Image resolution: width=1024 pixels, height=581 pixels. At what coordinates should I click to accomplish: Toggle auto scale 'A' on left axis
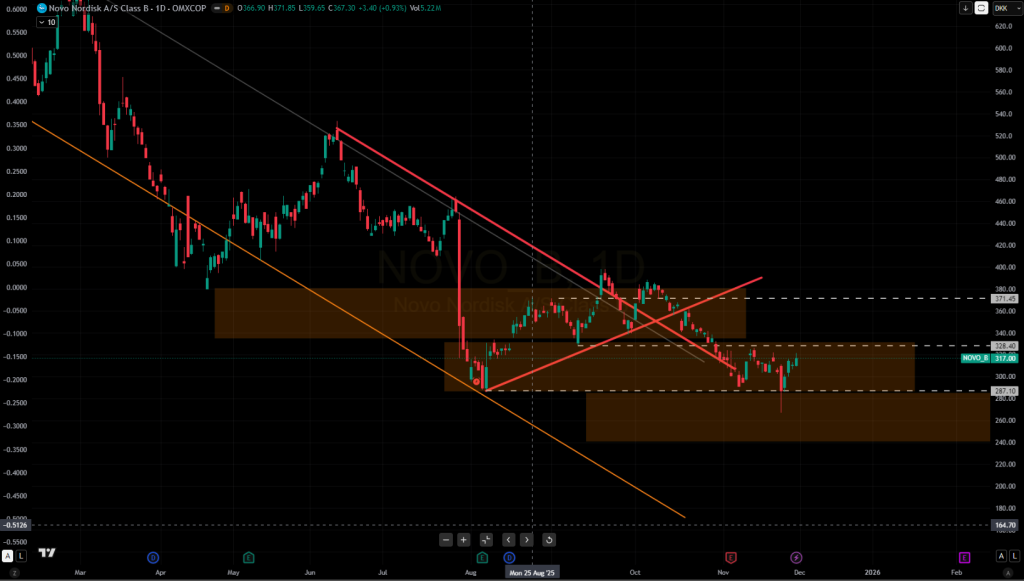[x=7, y=556]
